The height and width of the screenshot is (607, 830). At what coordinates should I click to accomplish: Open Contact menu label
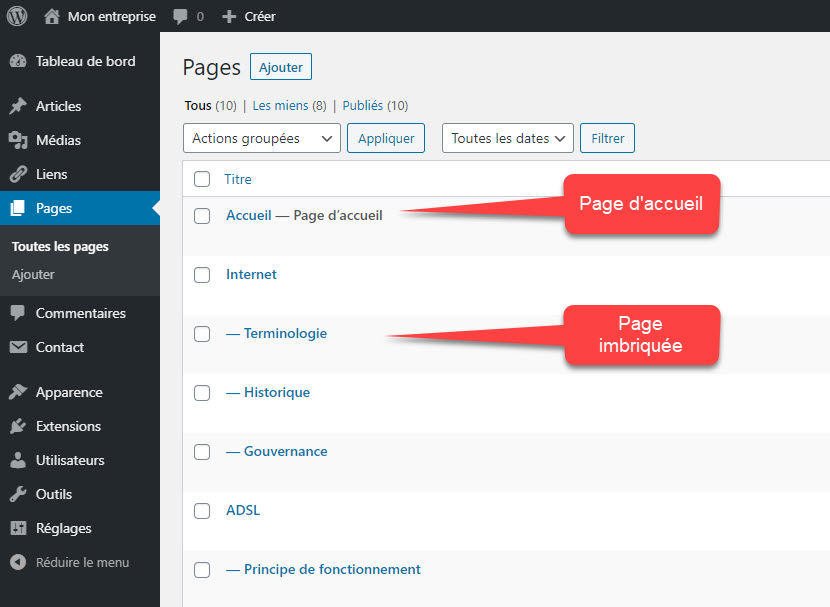click(x=60, y=347)
